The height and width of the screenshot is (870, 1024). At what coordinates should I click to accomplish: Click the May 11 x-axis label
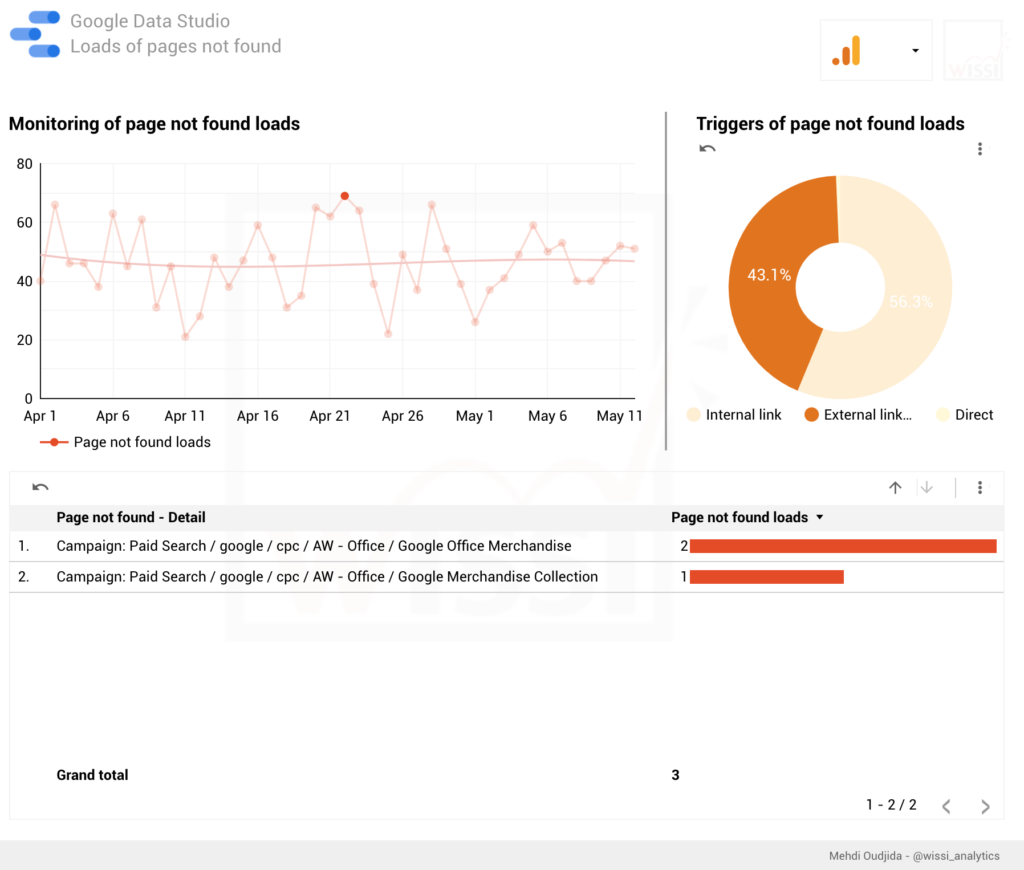pos(619,416)
